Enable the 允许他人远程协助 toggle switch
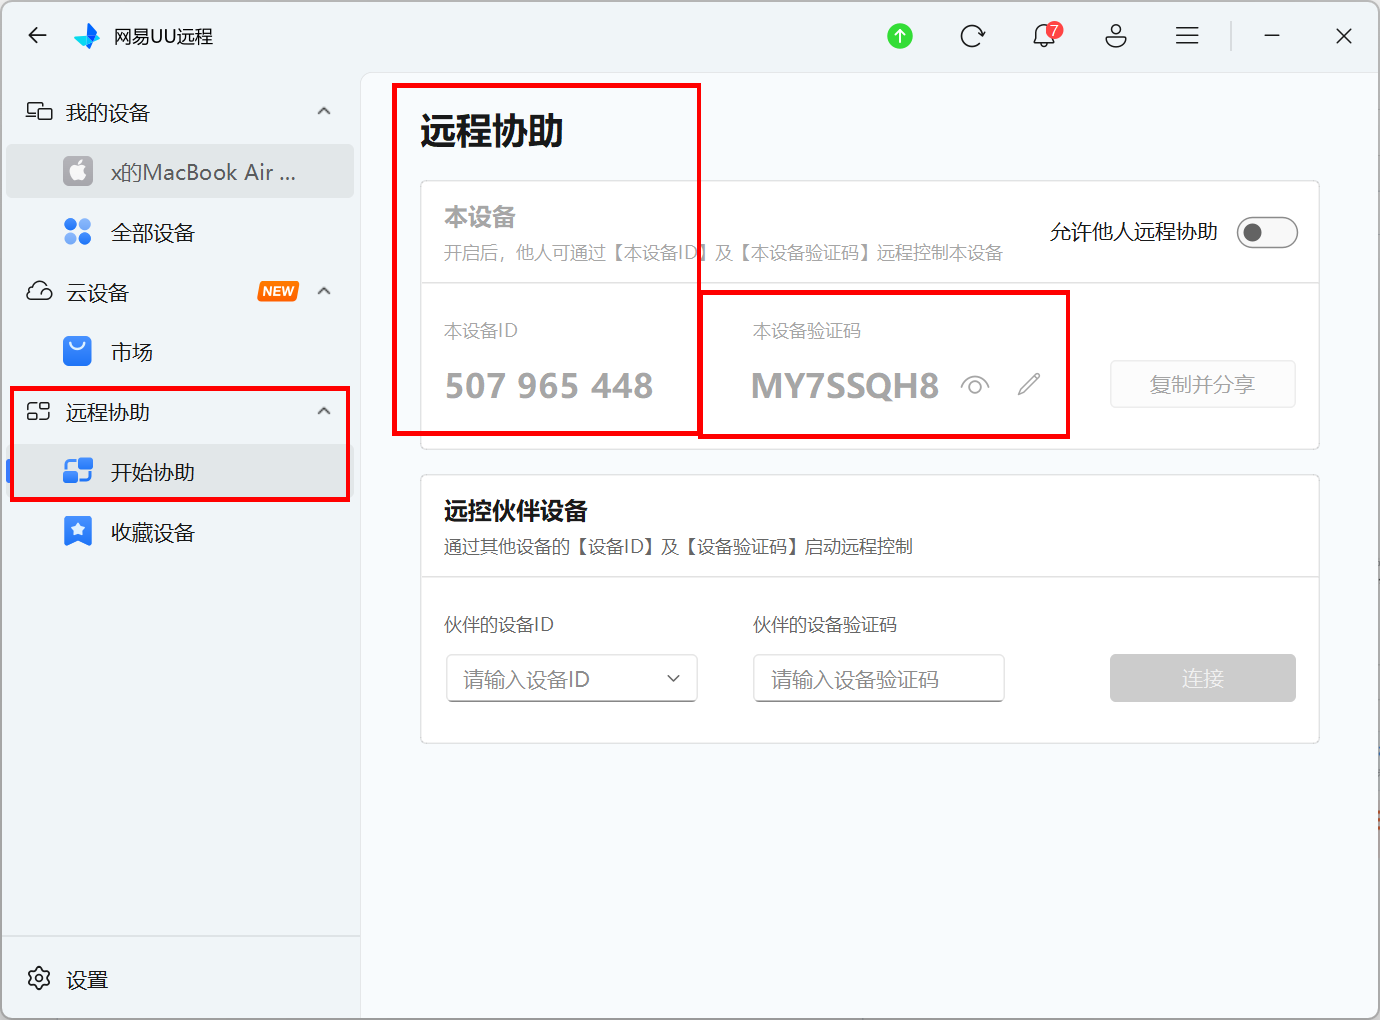The image size is (1380, 1020). point(1267,233)
